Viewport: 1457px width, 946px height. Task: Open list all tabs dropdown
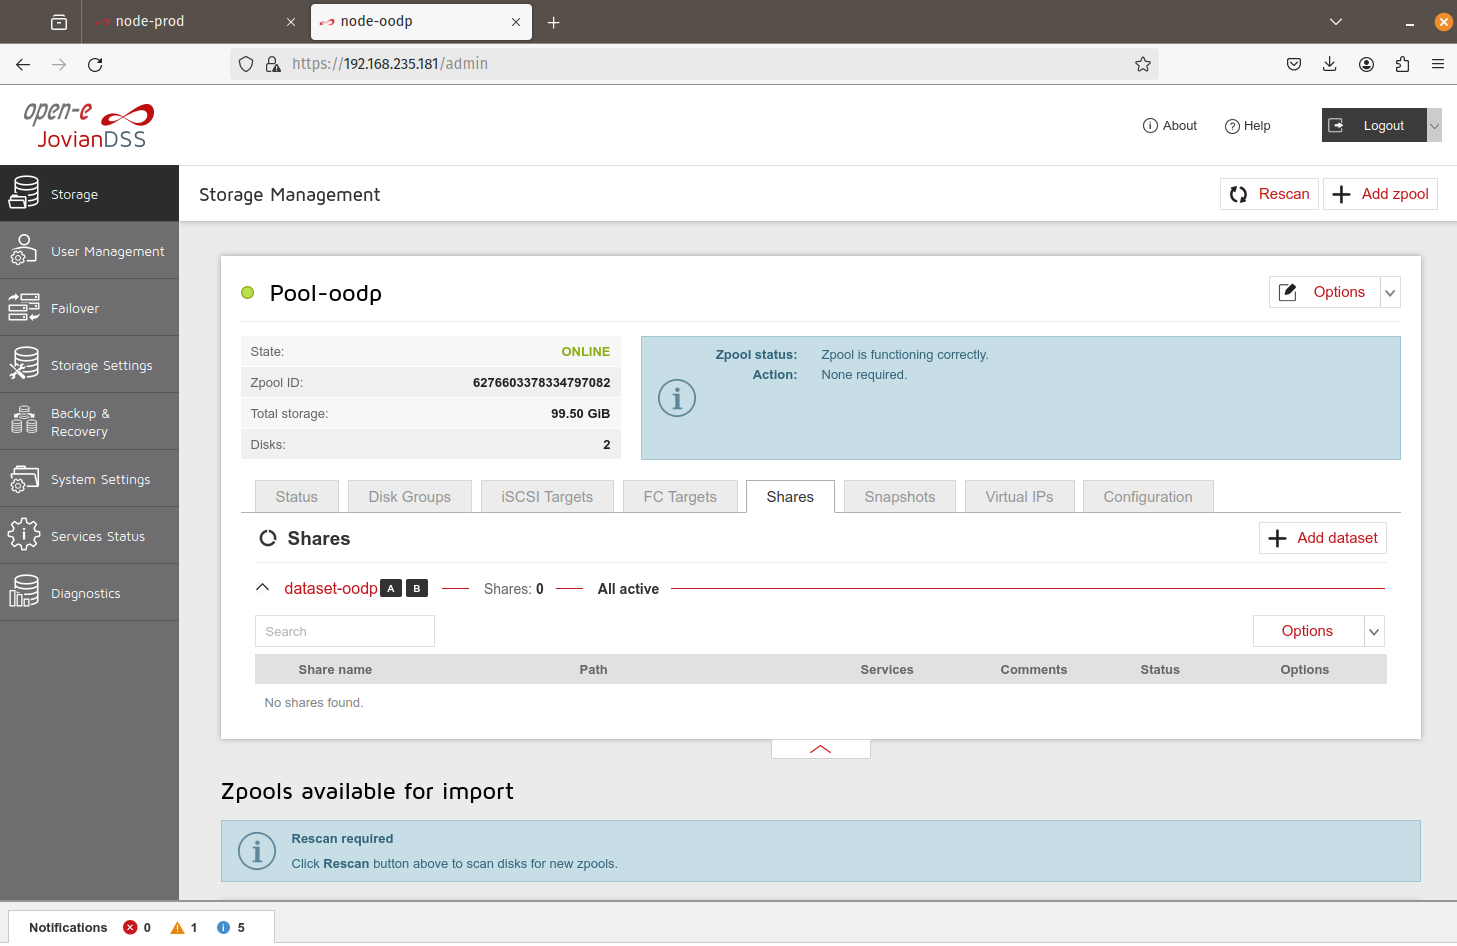point(1336,22)
